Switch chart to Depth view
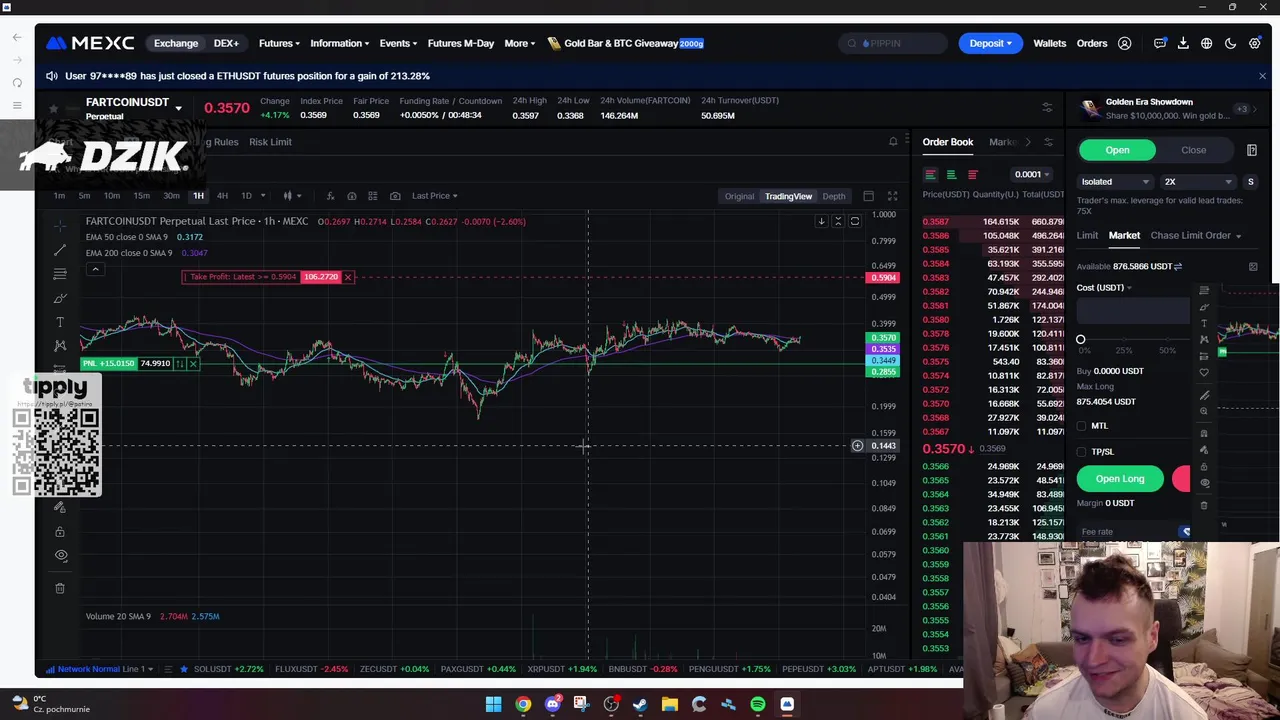The height and width of the screenshot is (720, 1280). [834, 196]
